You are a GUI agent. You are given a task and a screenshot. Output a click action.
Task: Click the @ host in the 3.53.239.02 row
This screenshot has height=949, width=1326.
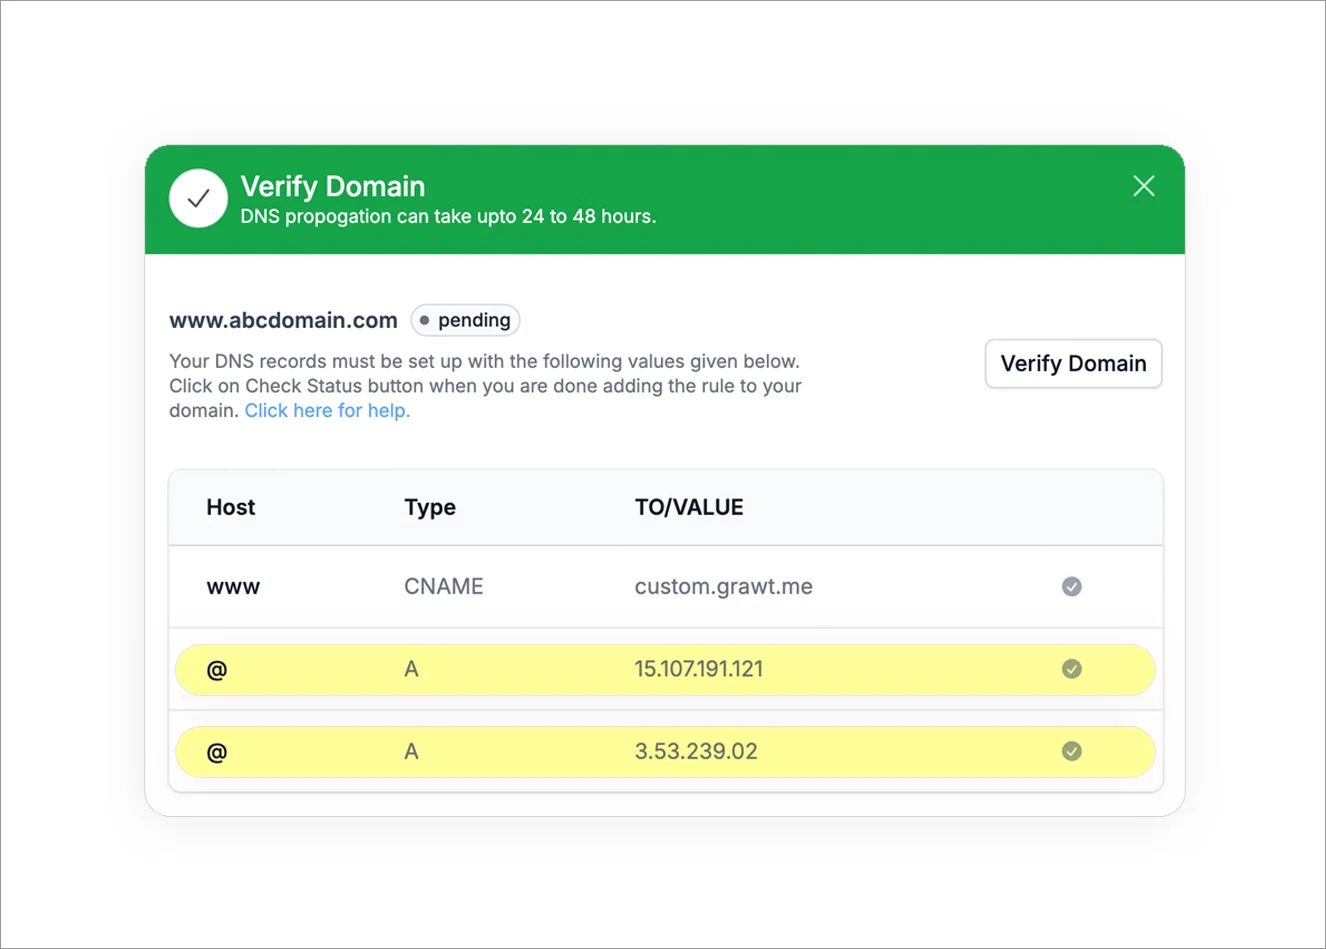click(217, 752)
